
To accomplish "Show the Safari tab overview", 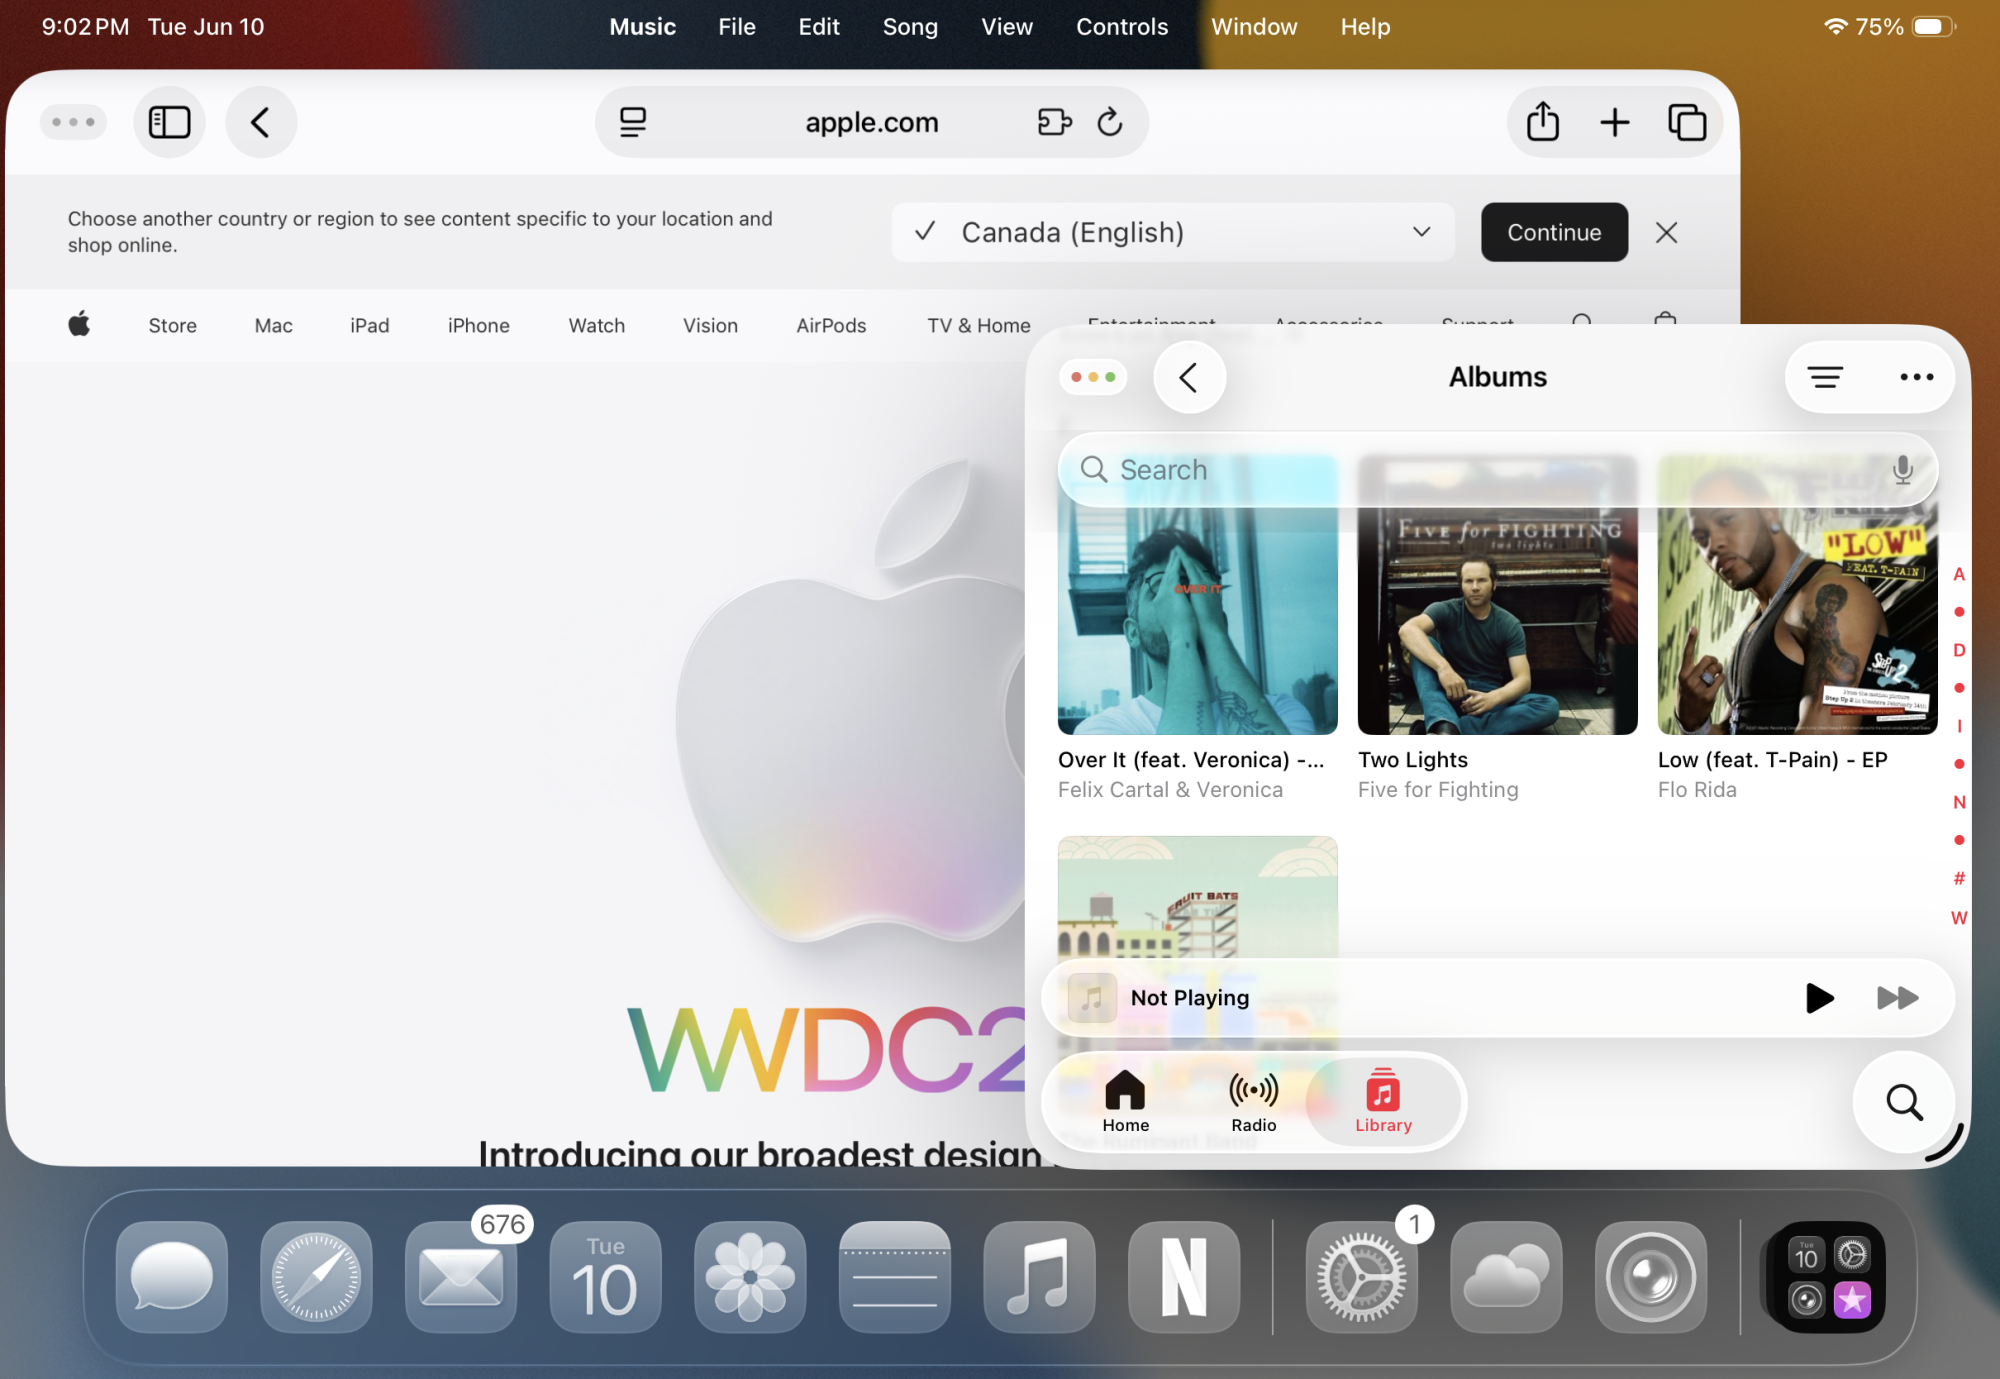I will point(1687,122).
